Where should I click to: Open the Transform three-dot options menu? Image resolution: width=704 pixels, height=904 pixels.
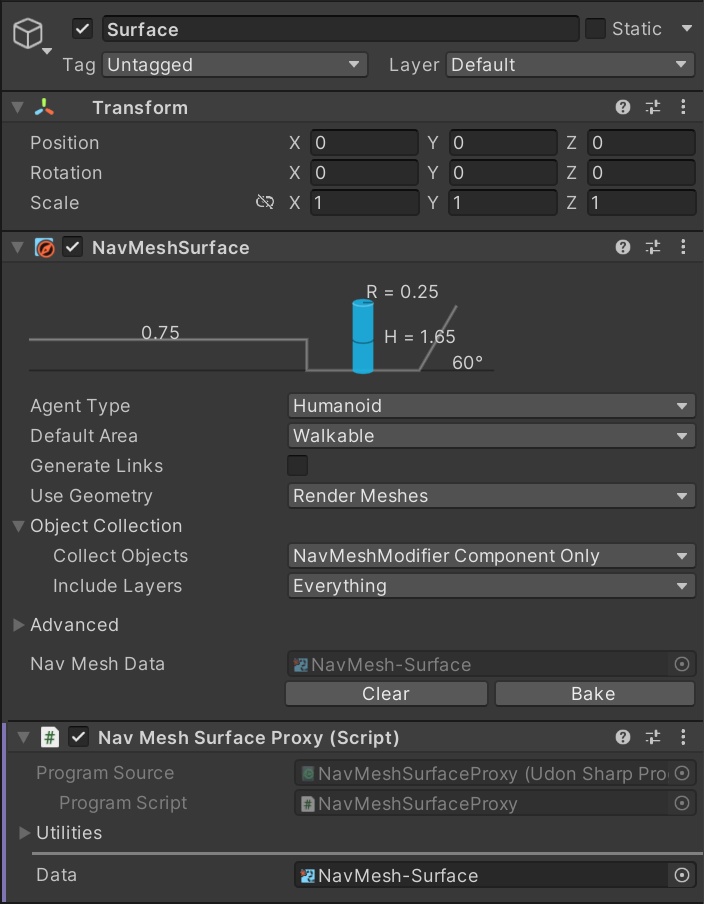683,107
